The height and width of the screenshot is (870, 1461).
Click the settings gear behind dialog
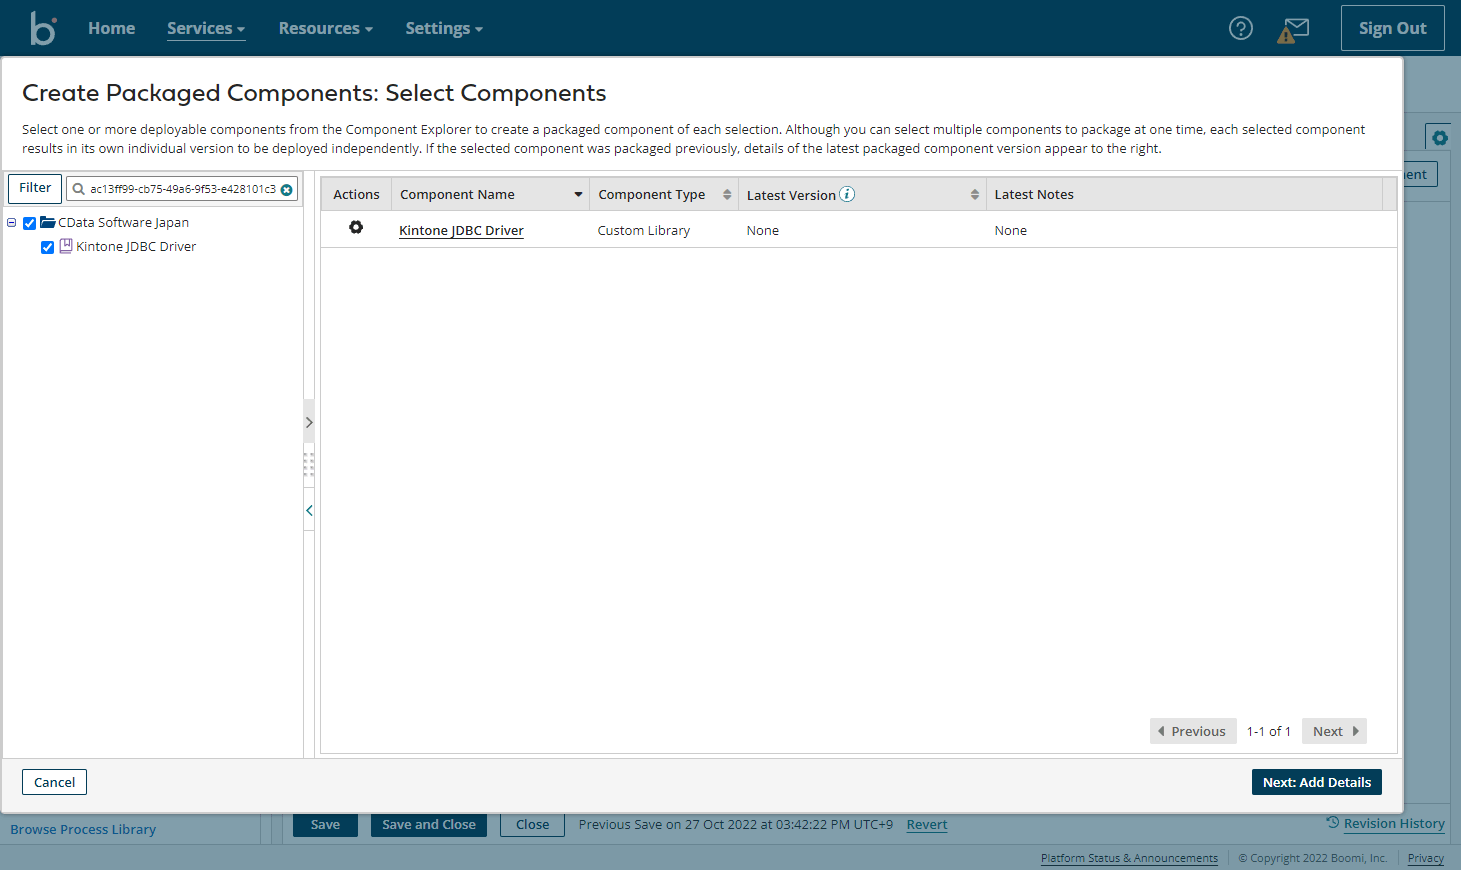coord(1439,138)
